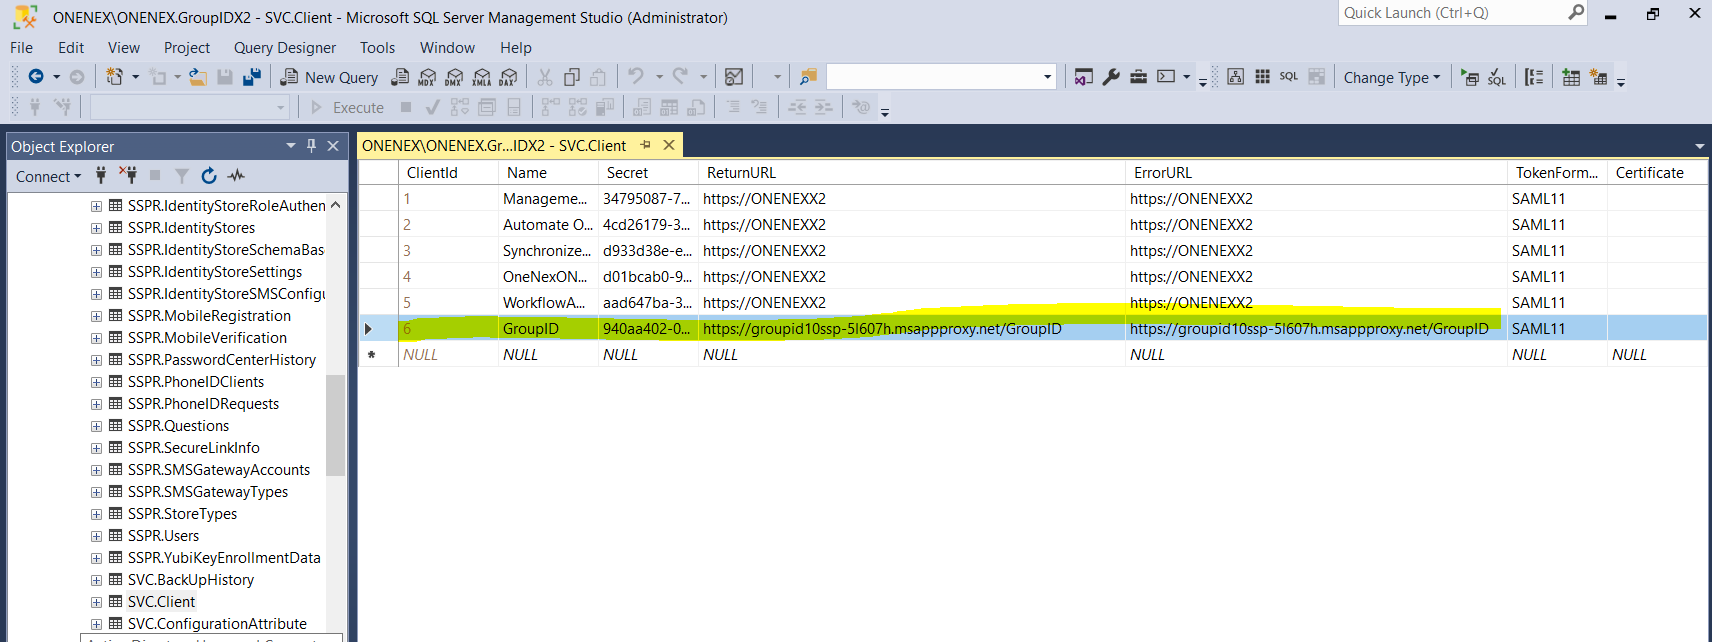Expand the SSPR.MobileRegistration table node
This screenshot has height=642, width=1712.
pos(97,316)
